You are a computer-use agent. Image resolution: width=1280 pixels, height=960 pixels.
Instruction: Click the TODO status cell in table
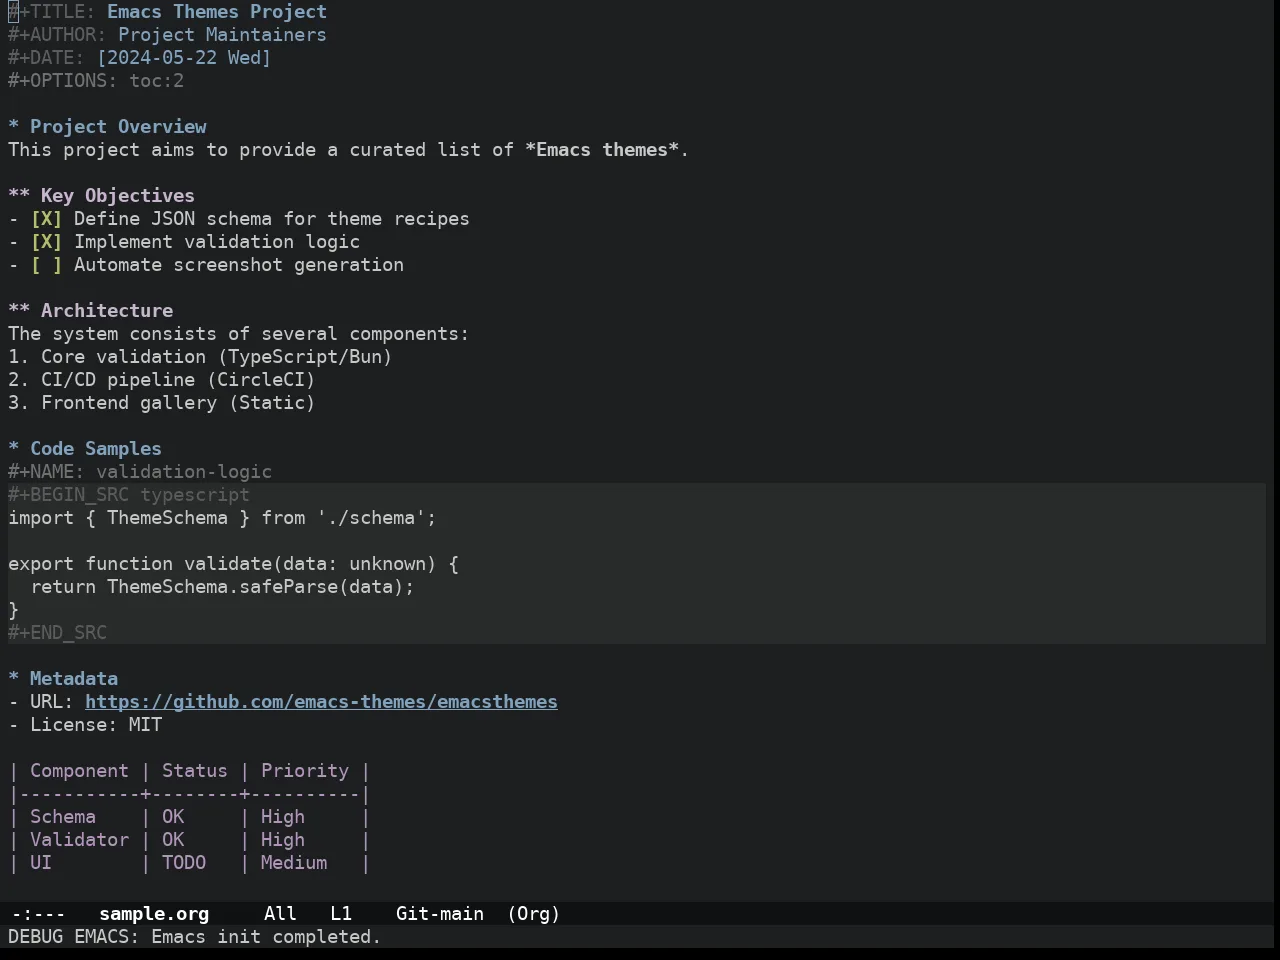(x=184, y=863)
